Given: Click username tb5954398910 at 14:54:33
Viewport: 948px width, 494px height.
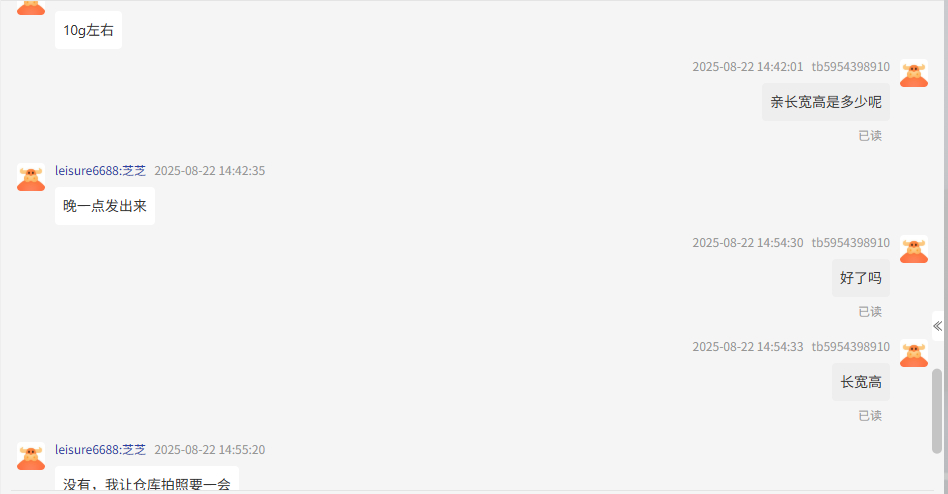Looking at the screenshot, I should tap(851, 346).
